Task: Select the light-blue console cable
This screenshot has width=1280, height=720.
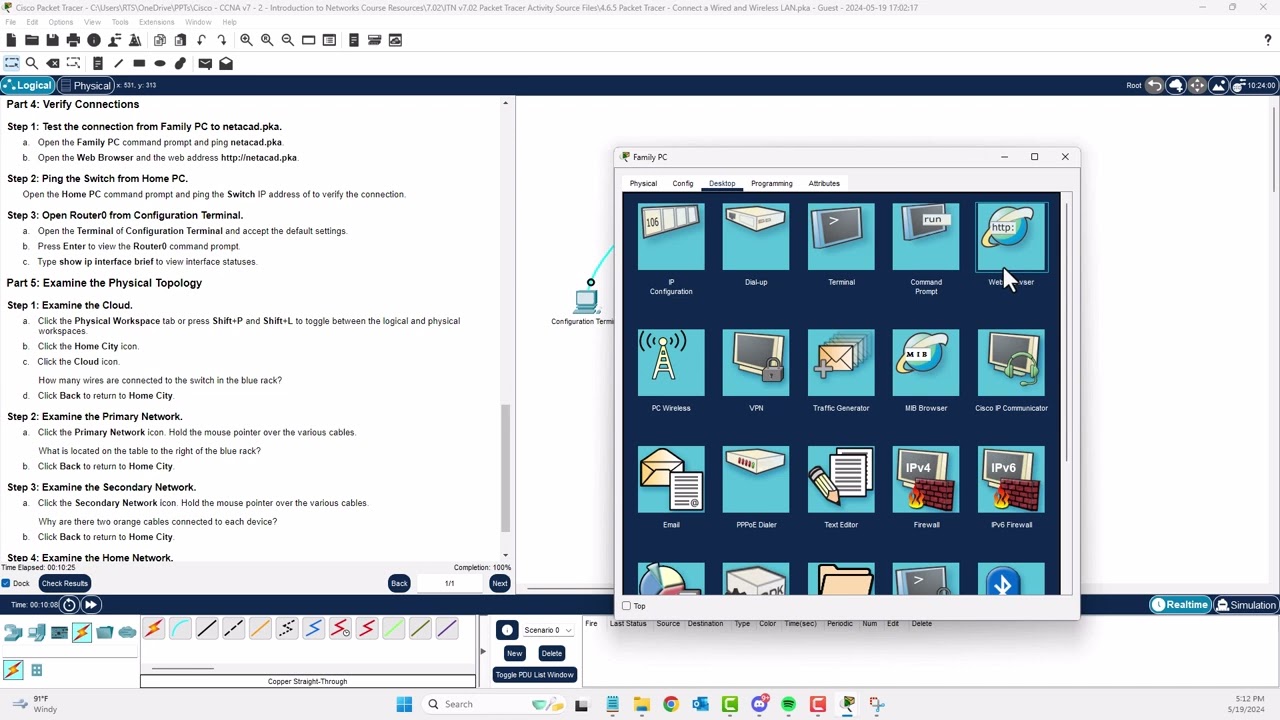Action: [x=180, y=629]
